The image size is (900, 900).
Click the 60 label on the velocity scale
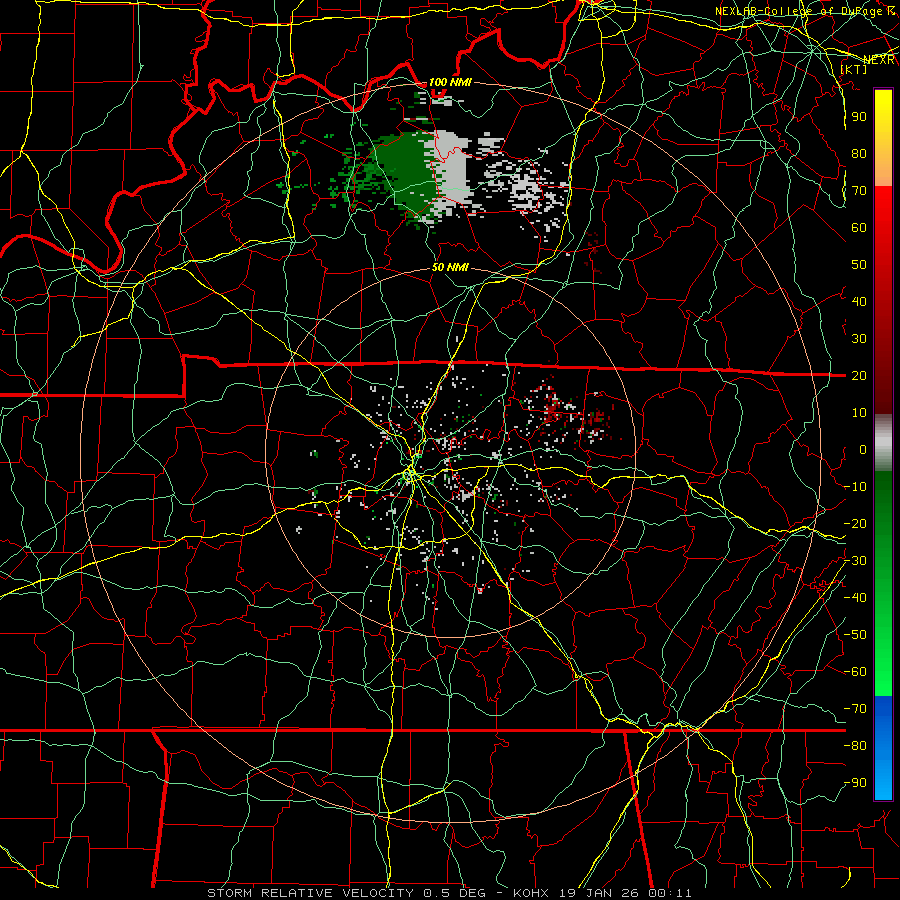click(859, 227)
